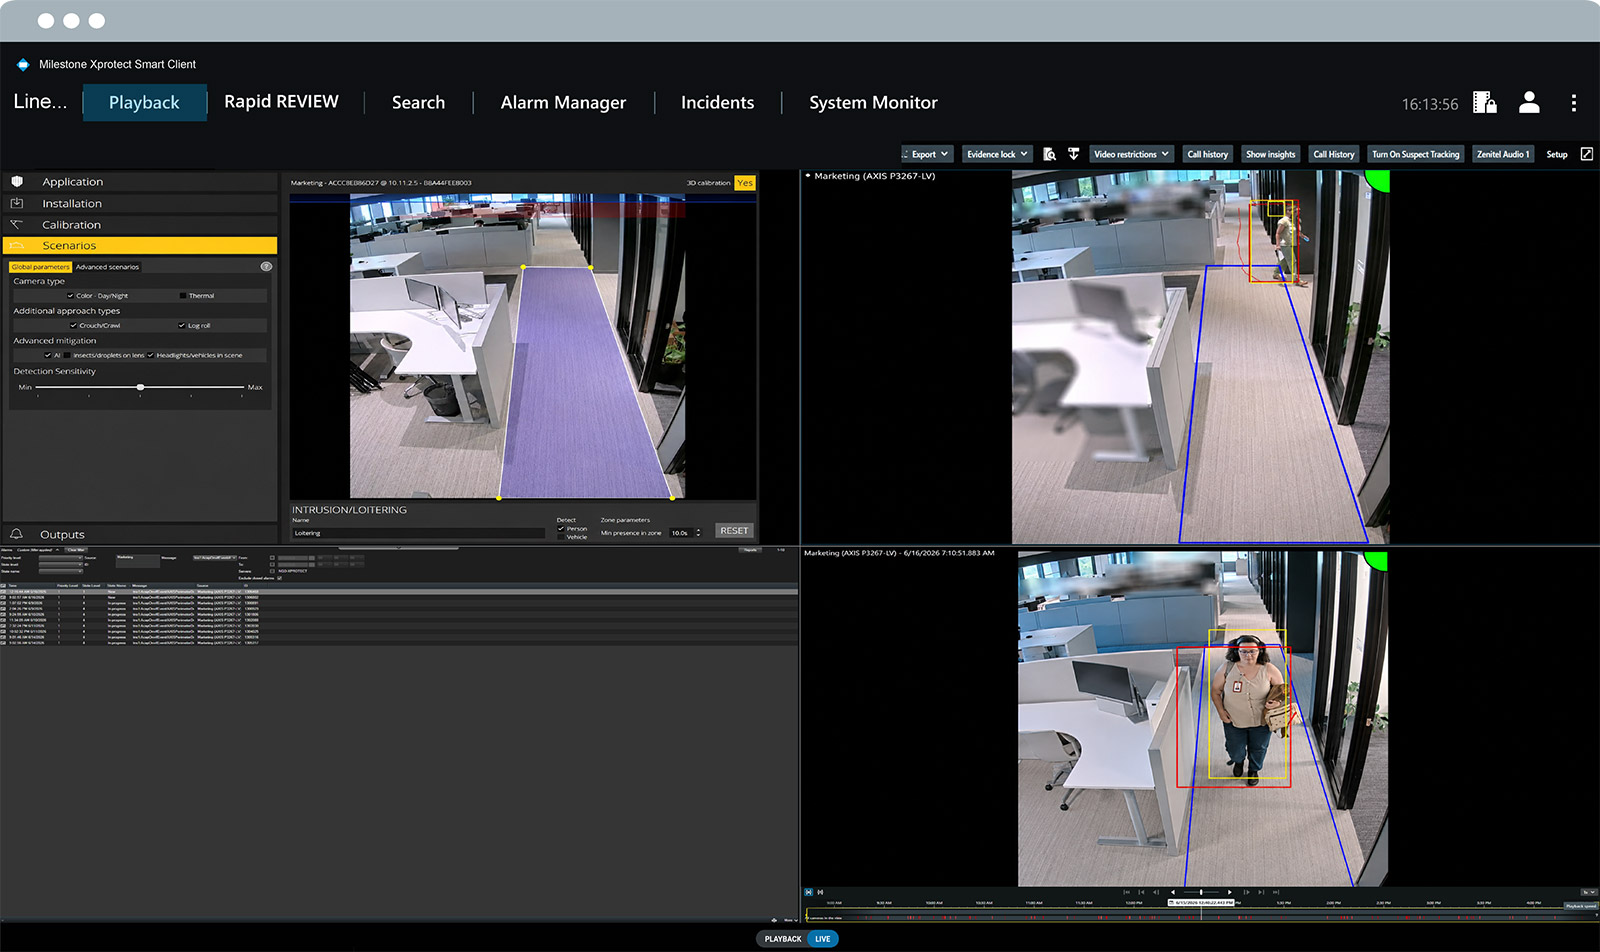Click play reverse in timeline controls
1600x952 pixels.
click(1173, 892)
